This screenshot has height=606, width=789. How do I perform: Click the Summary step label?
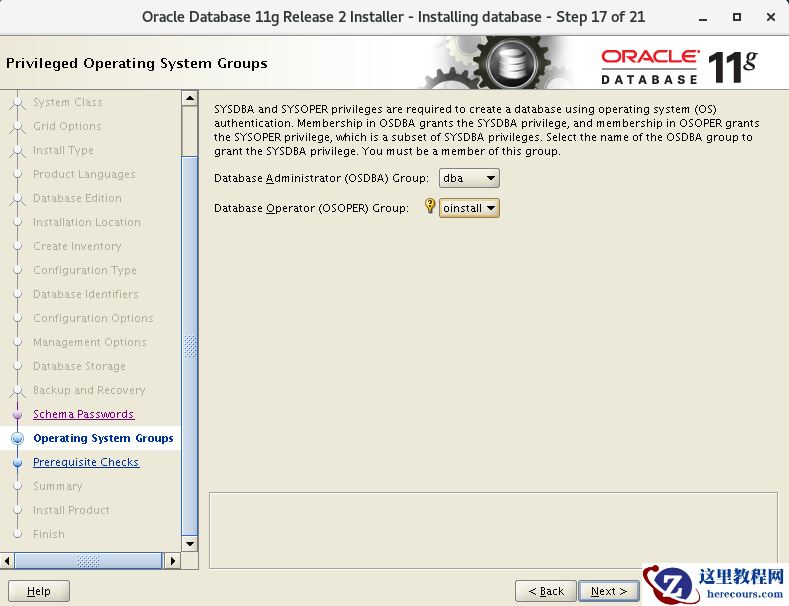(57, 486)
